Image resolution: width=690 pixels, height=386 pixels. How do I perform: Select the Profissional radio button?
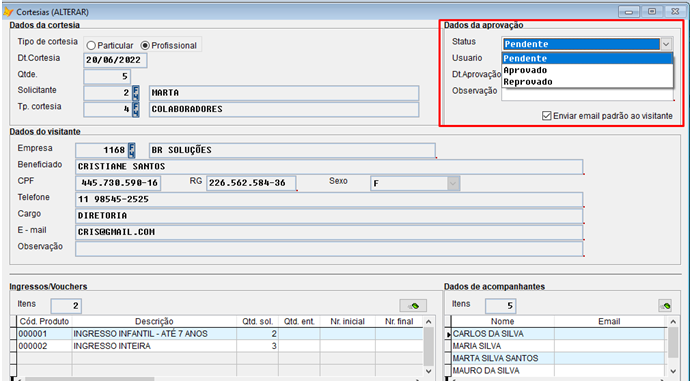145,45
